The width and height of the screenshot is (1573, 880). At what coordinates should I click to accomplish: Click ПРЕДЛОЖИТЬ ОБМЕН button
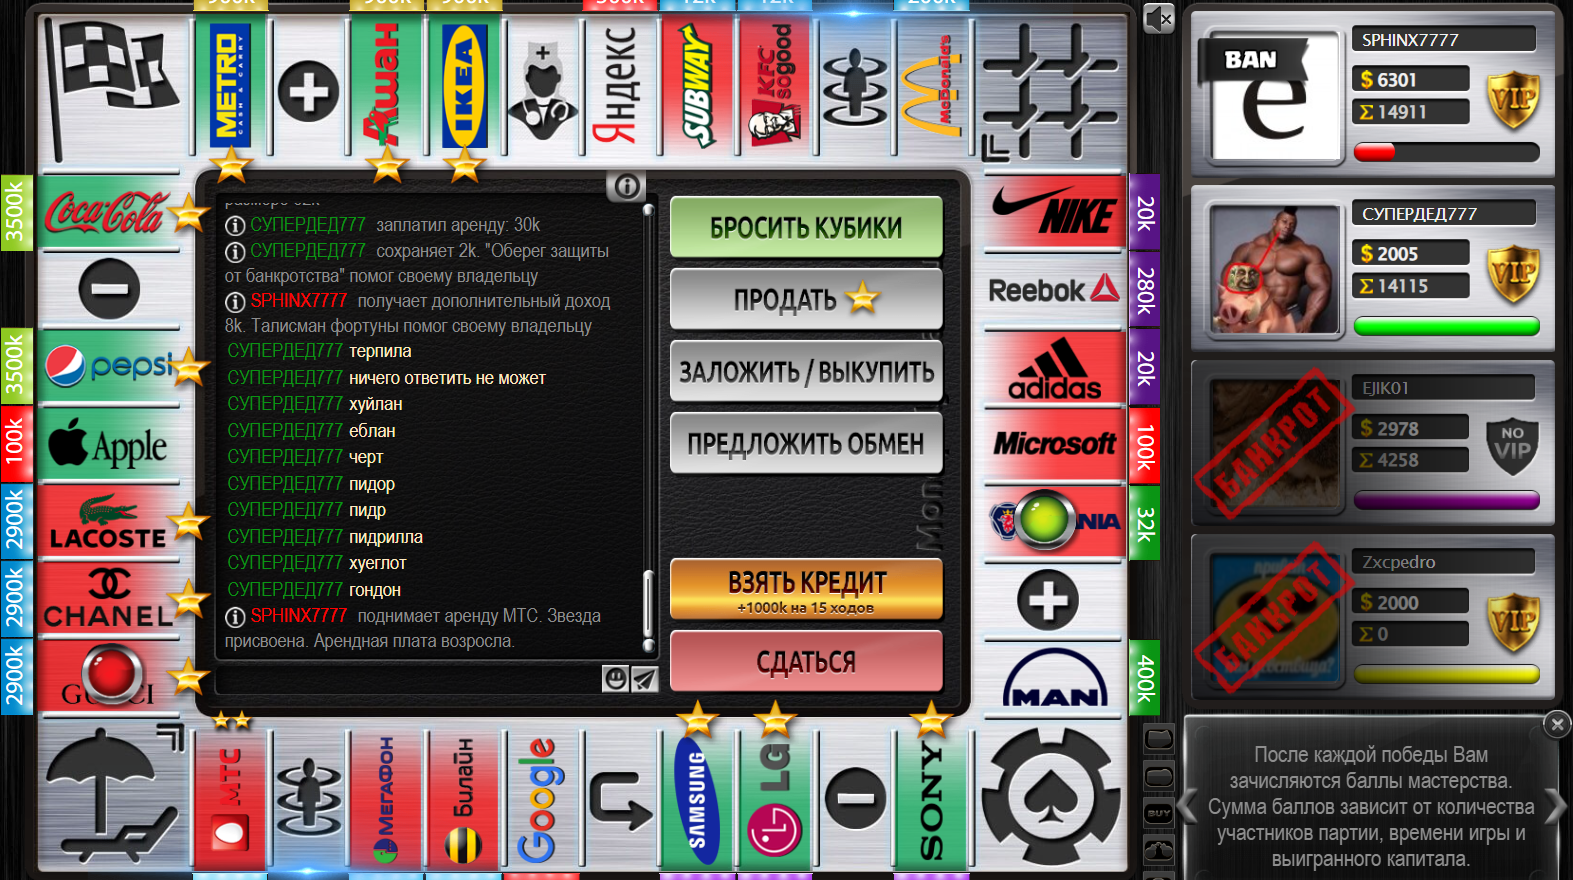pyautogui.click(x=806, y=443)
